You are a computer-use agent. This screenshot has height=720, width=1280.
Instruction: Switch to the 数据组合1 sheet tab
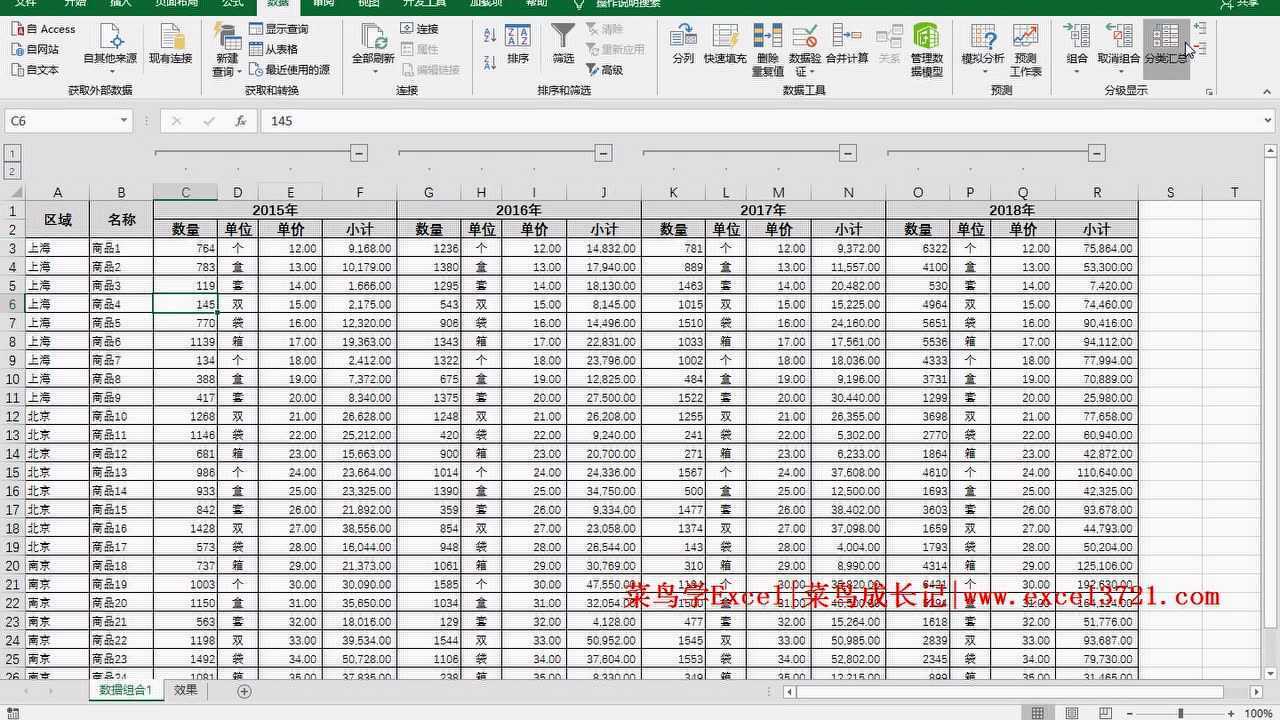pyautogui.click(x=126, y=690)
